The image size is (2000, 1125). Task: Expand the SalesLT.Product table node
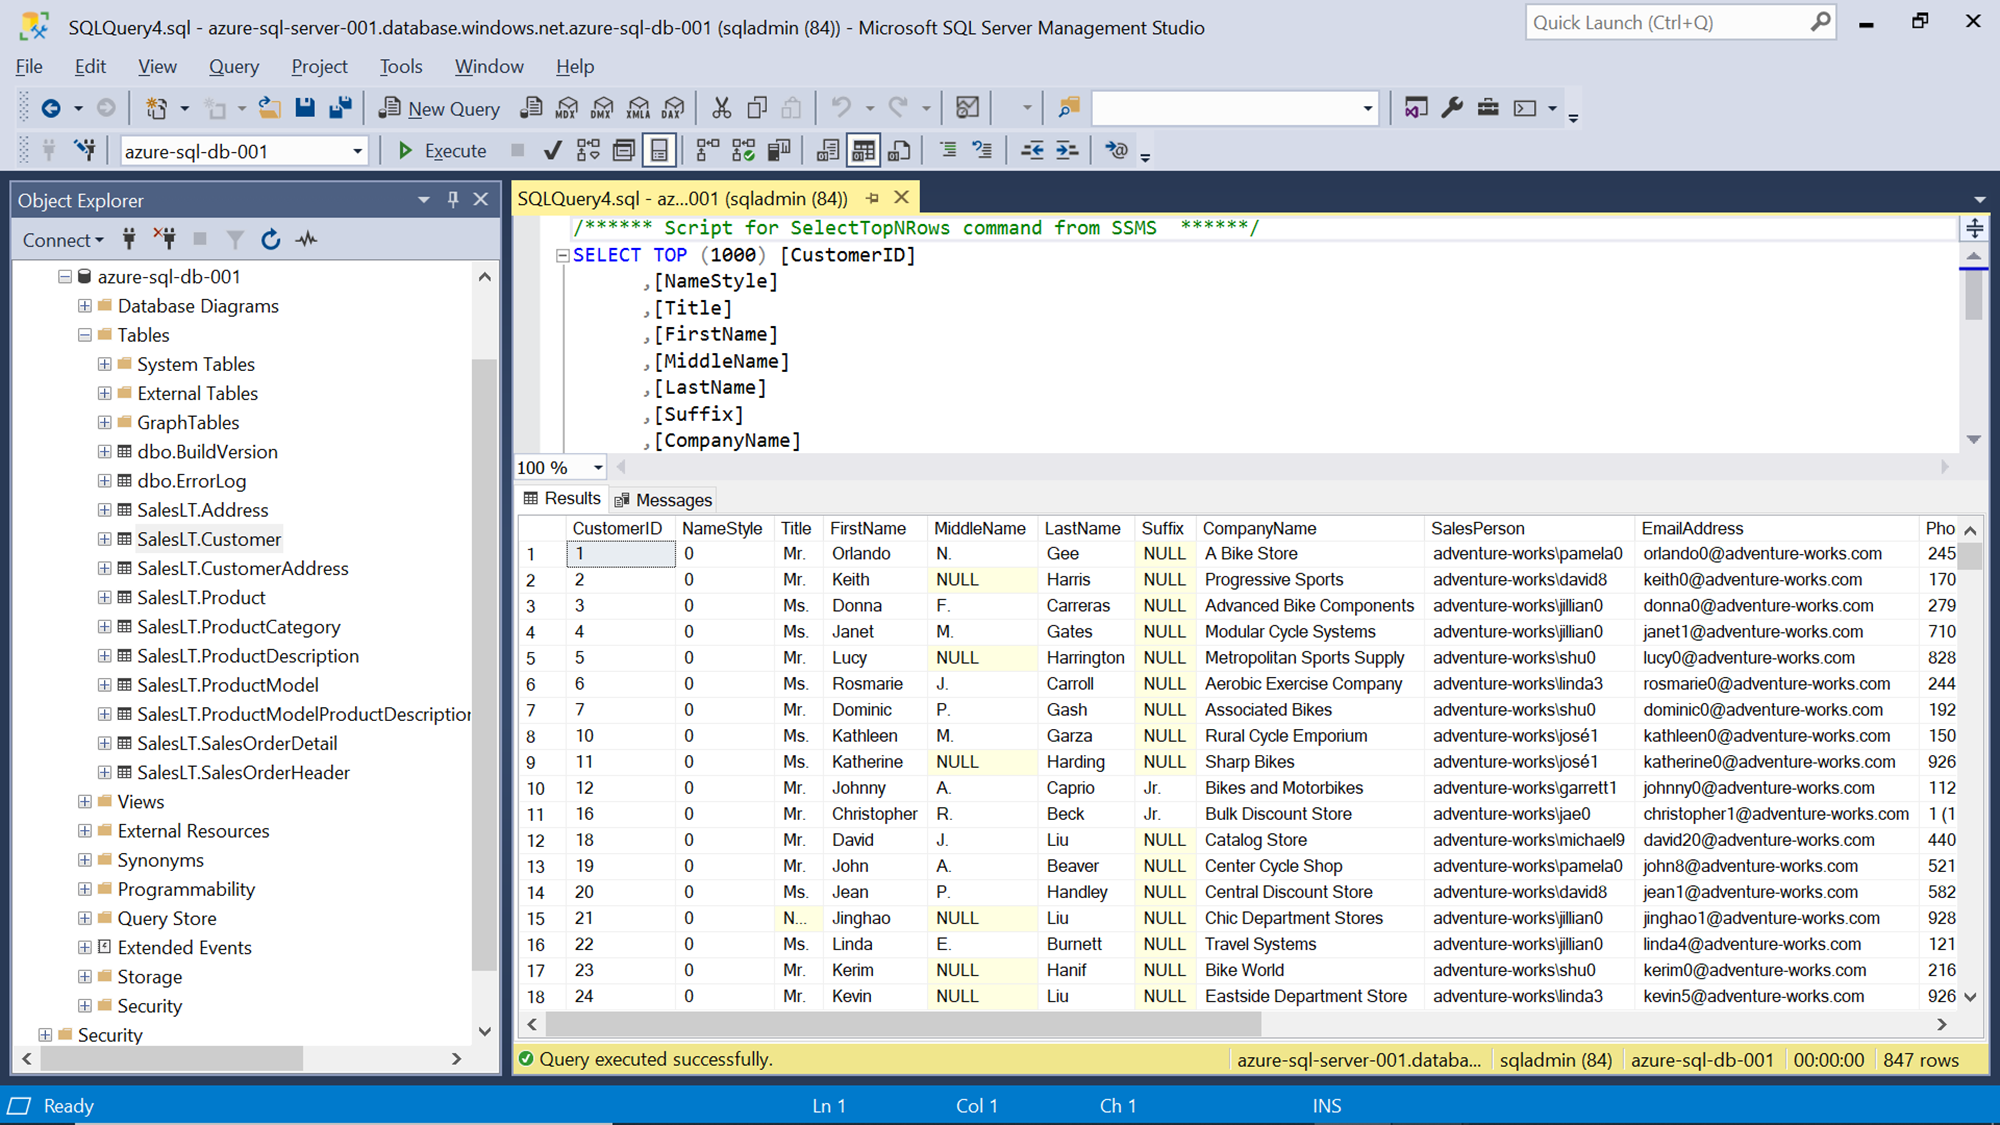104,598
